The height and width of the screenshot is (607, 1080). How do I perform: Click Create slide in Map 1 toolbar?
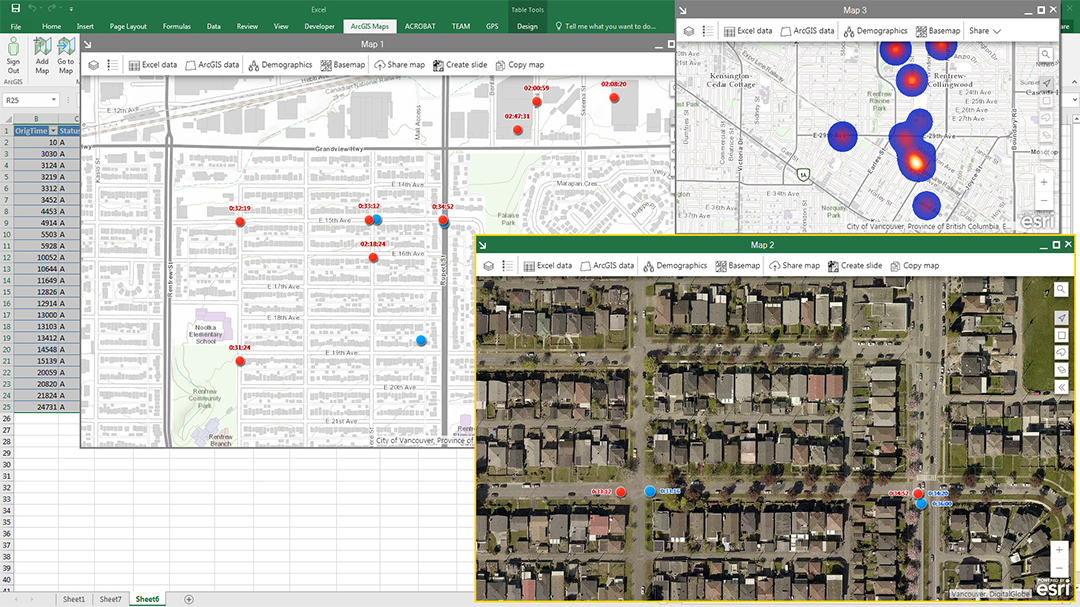click(460, 65)
